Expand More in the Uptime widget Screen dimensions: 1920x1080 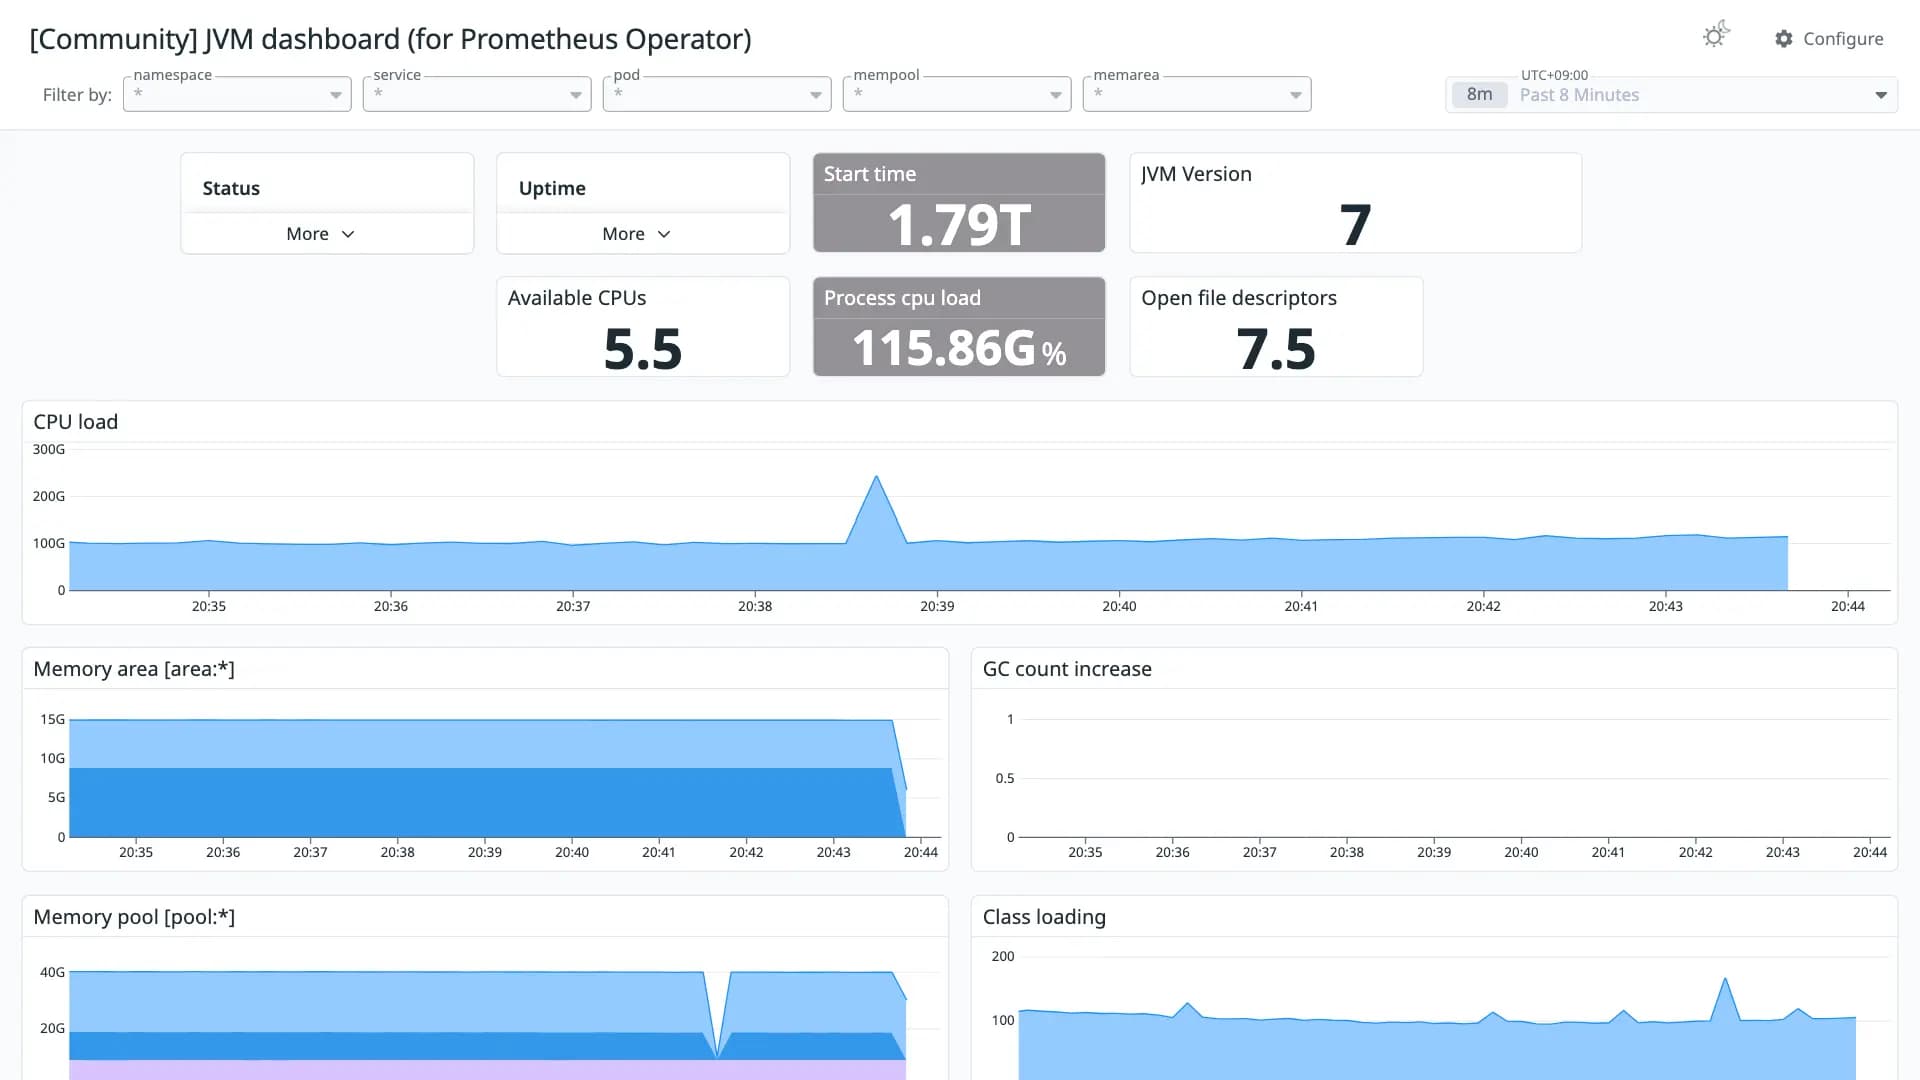click(x=636, y=234)
